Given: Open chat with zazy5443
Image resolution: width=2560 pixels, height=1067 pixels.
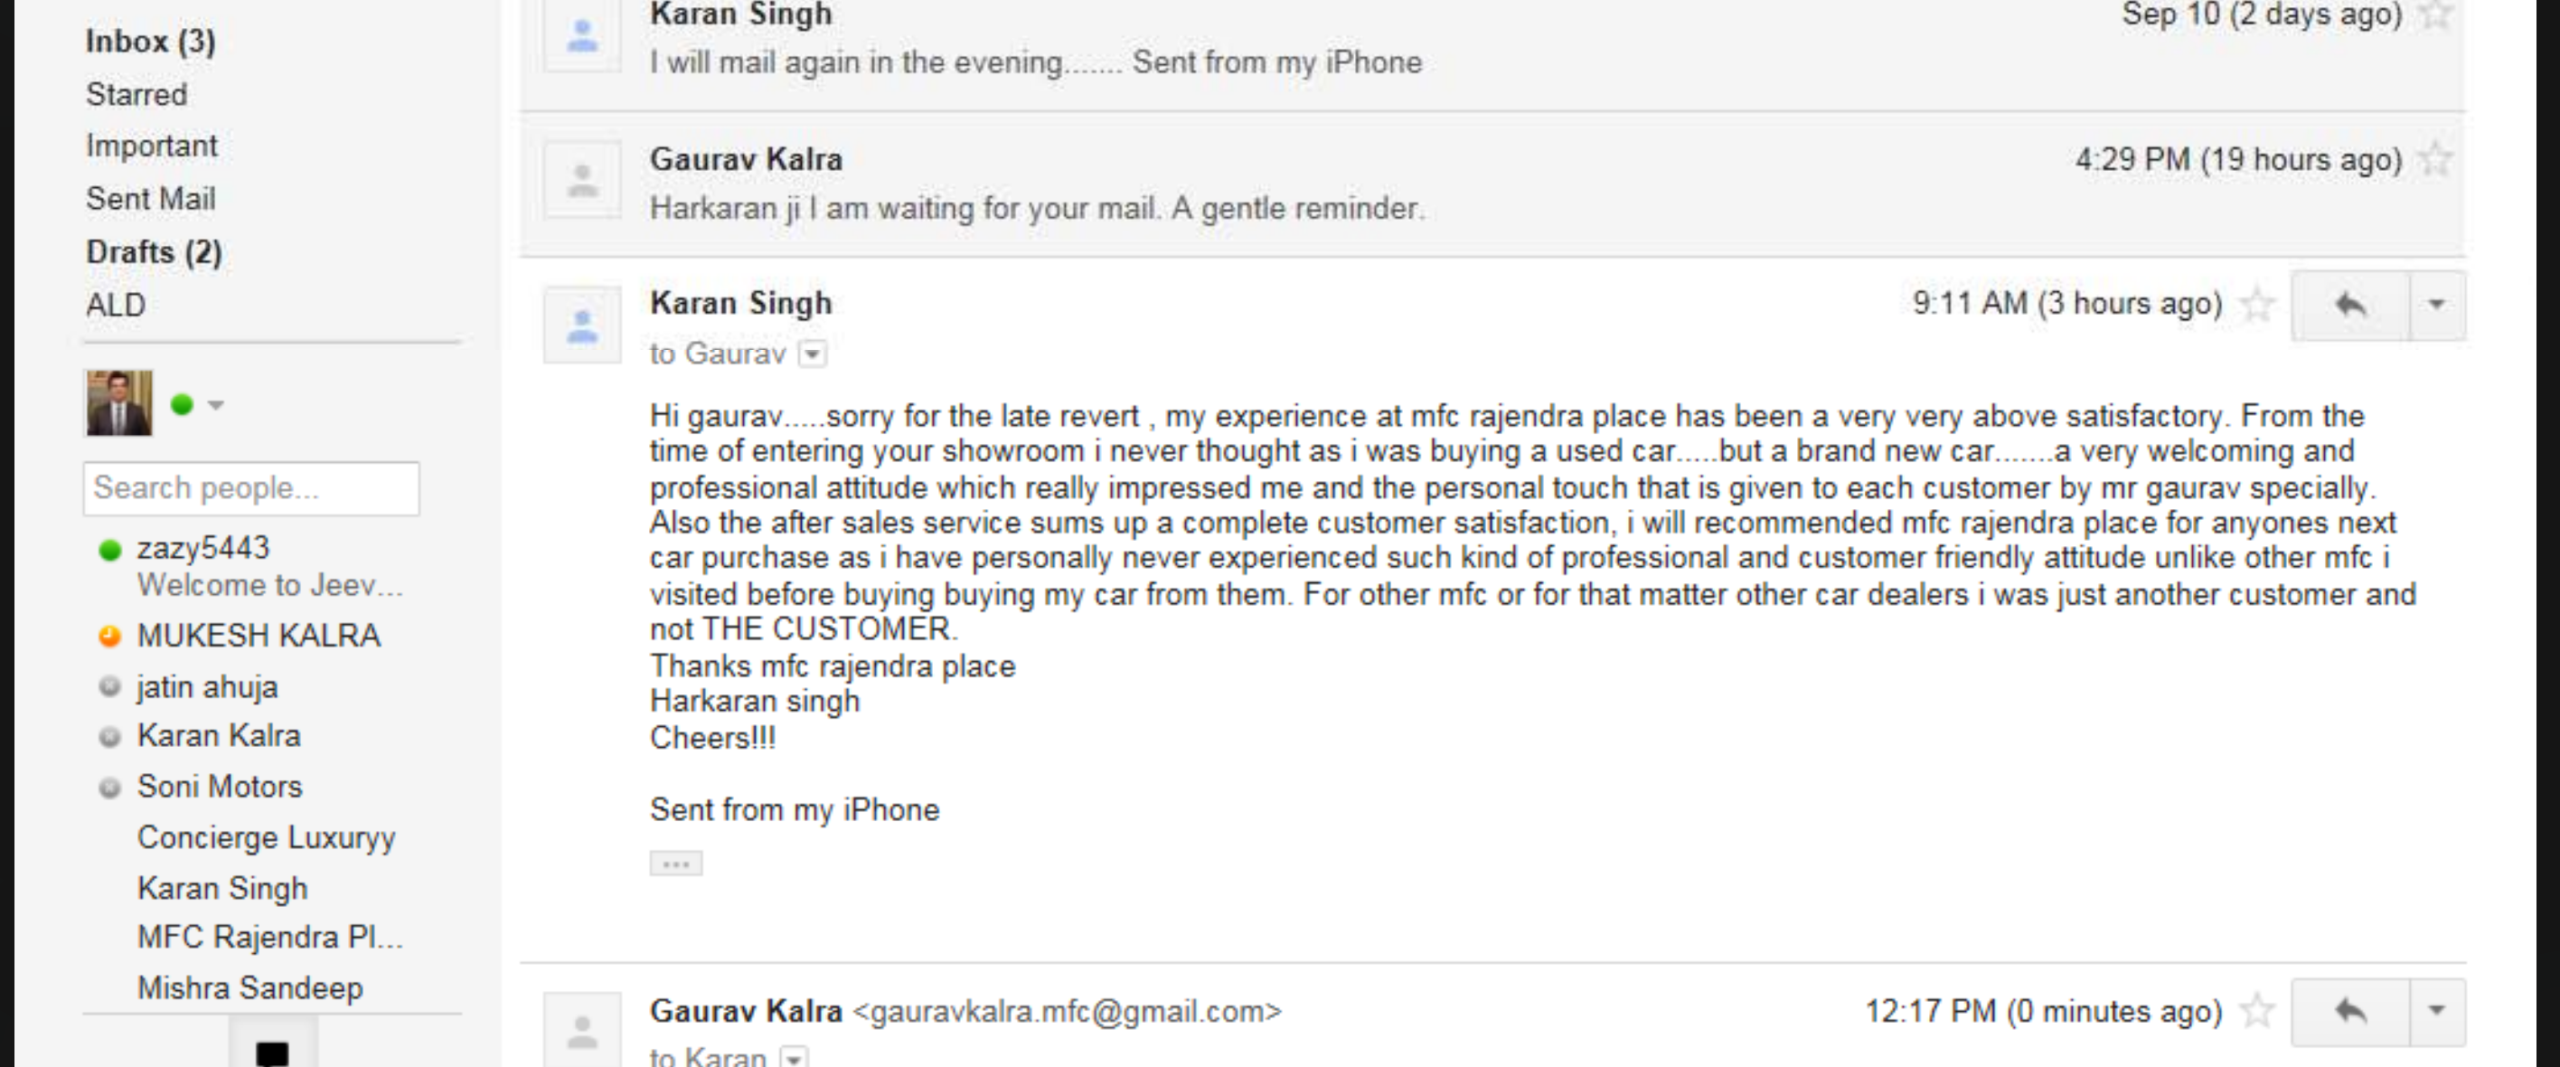Looking at the screenshot, I should pyautogui.click(x=204, y=548).
